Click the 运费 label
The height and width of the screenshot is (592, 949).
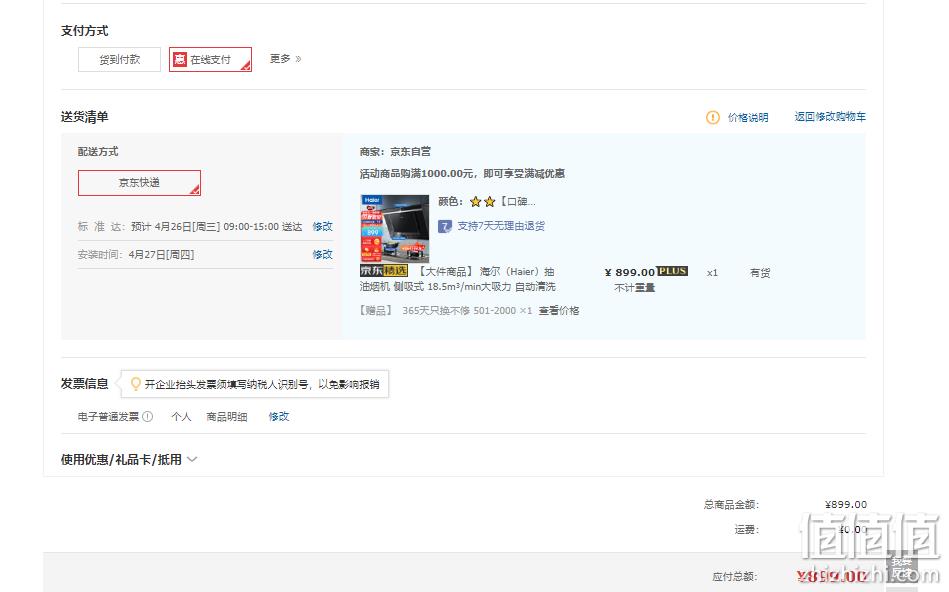747,530
